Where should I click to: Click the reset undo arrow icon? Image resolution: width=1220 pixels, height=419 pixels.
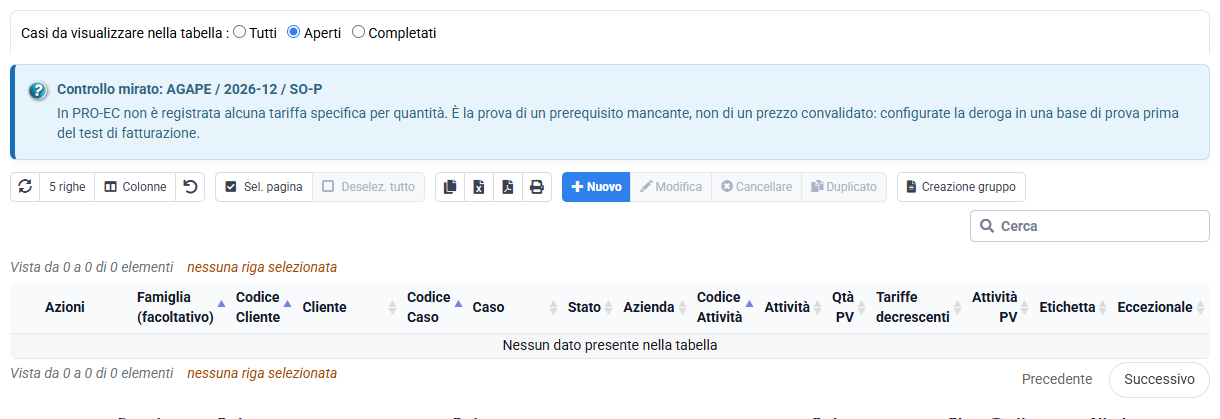coord(191,187)
